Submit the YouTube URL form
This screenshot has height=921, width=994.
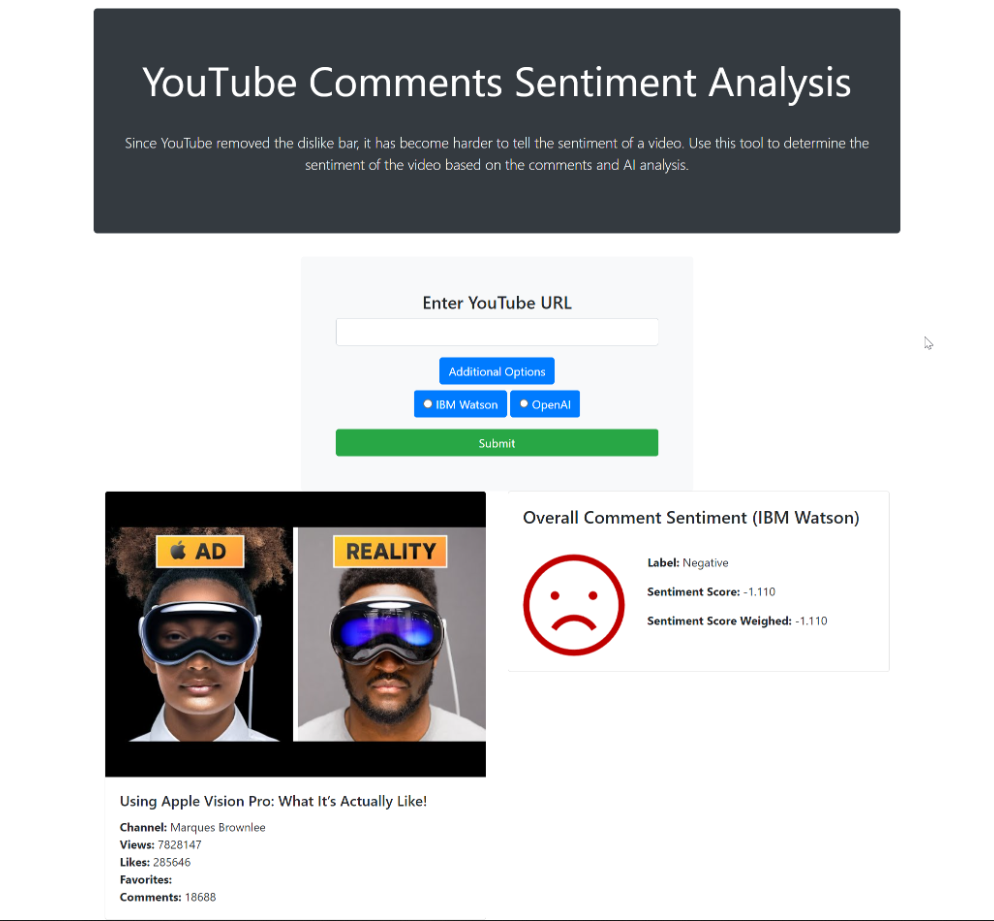point(497,443)
